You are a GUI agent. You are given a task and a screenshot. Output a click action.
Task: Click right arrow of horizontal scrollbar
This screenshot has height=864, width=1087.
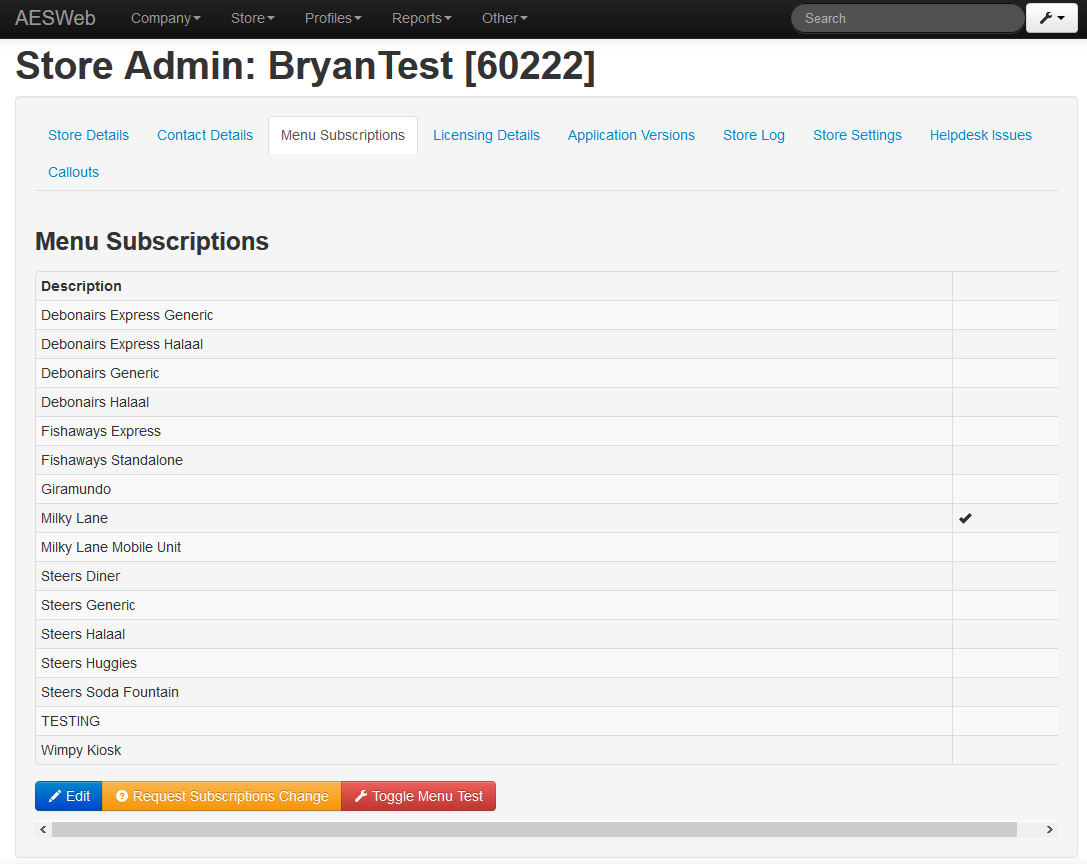point(1050,829)
